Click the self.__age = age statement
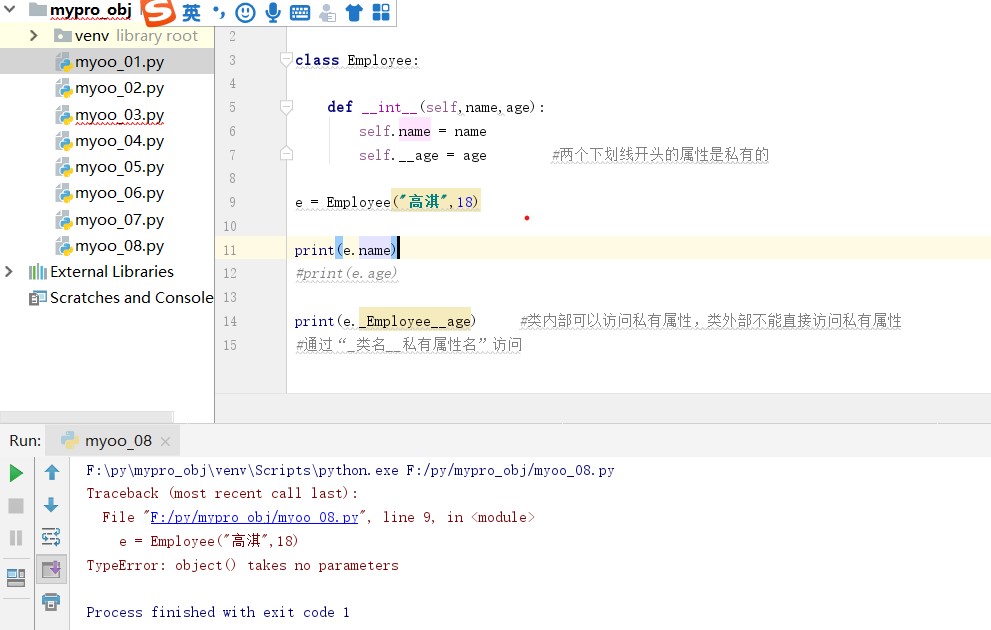The width and height of the screenshot is (991, 630). click(x=422, y=155)
